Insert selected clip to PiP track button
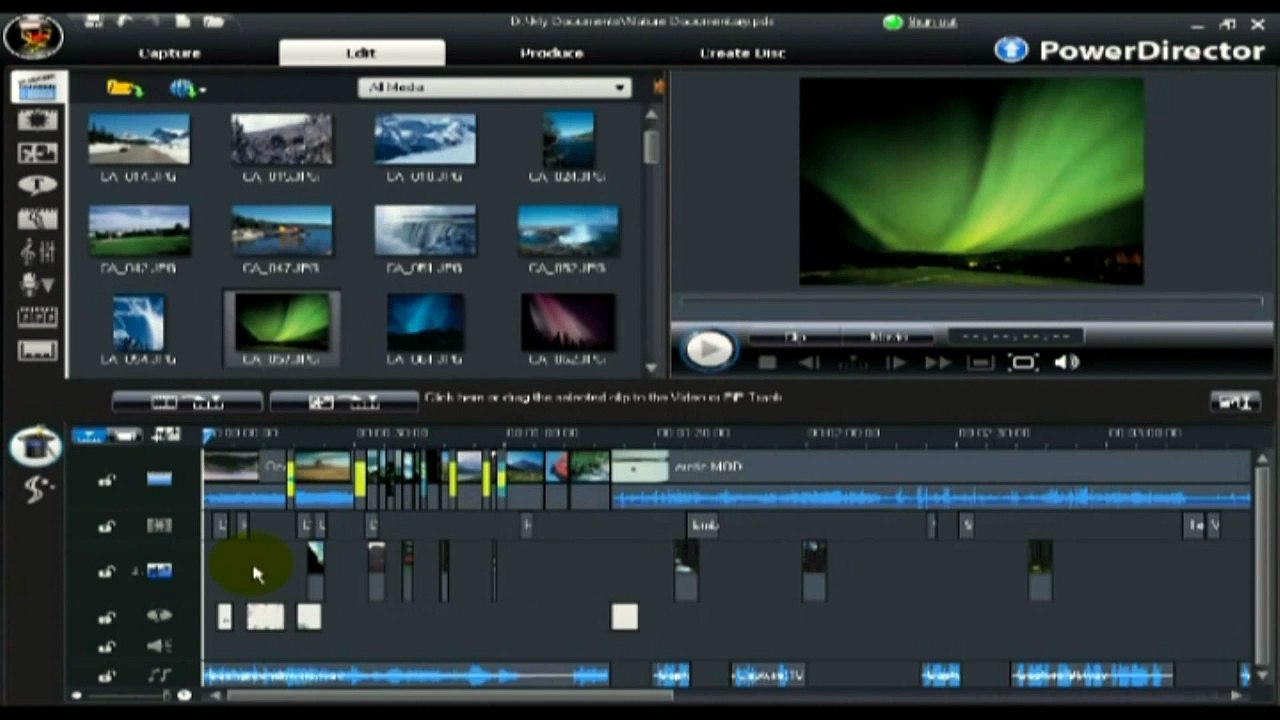 (x=344, y=402)
